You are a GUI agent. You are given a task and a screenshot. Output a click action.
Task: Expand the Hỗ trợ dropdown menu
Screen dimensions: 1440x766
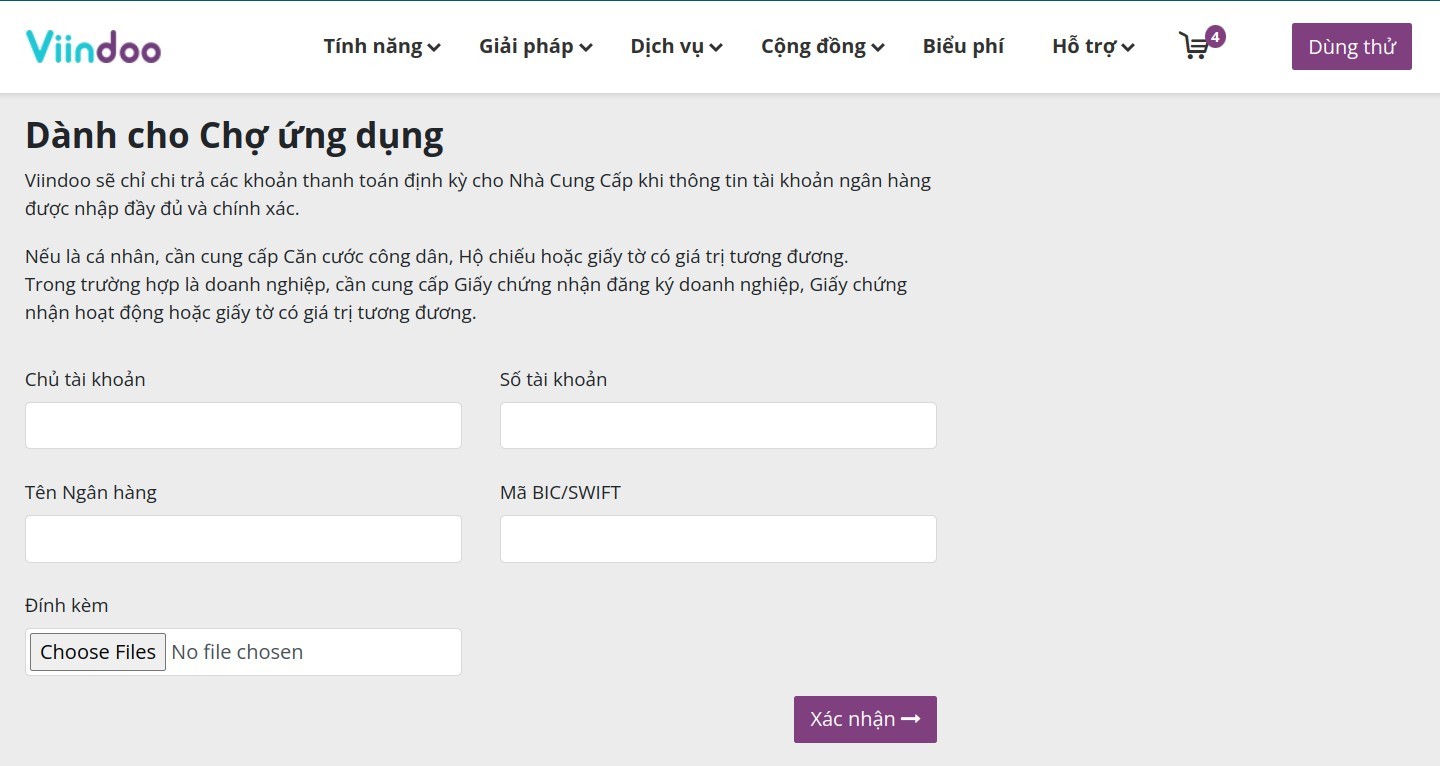pyautogui.click(x=1093, y=46)
